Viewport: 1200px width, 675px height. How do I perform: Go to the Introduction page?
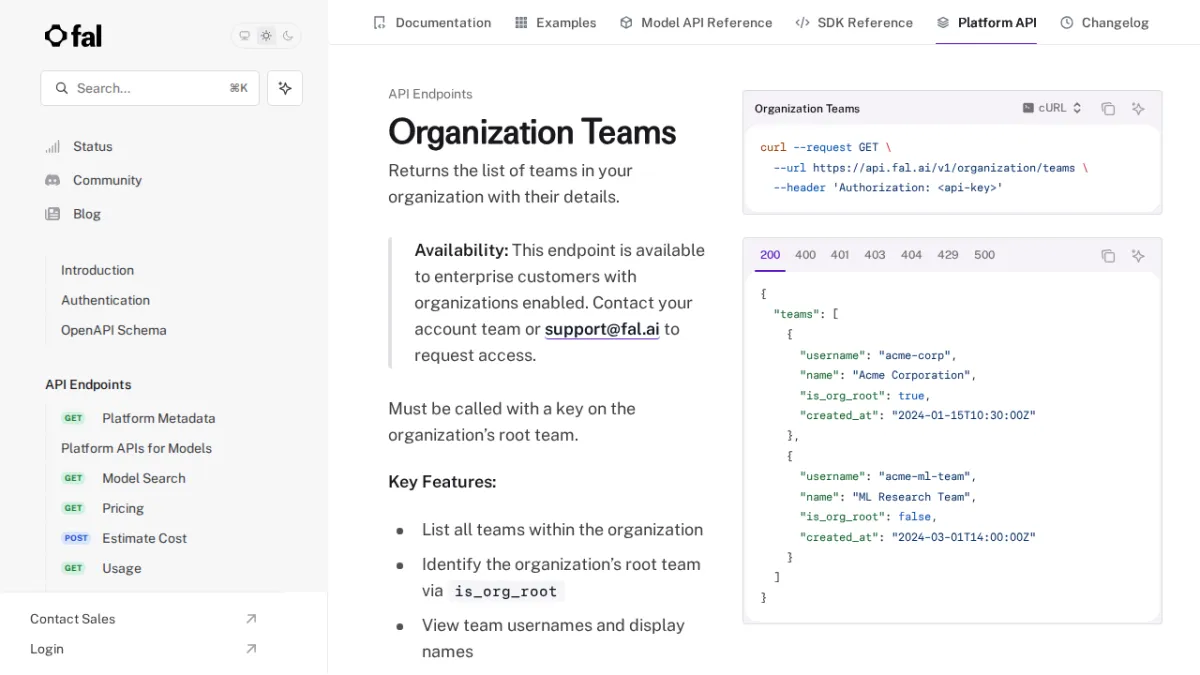97,270
